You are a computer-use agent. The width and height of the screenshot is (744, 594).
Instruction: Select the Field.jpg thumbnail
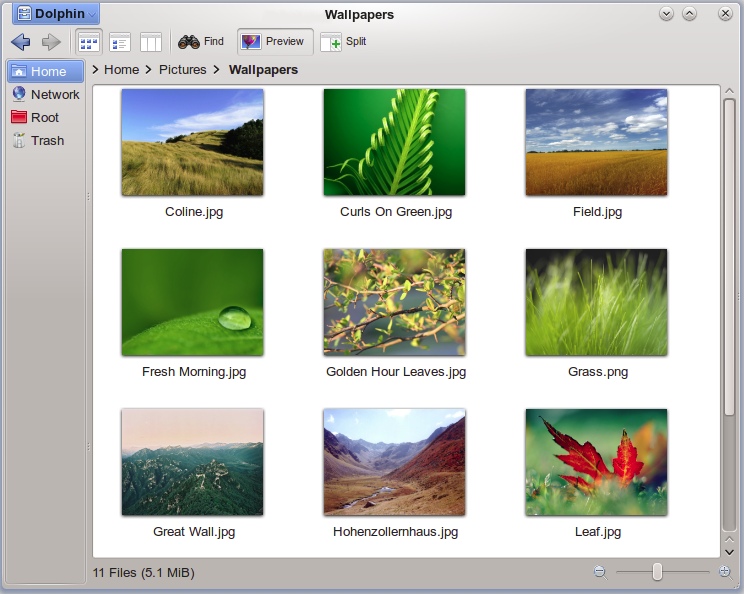(596, 142)
